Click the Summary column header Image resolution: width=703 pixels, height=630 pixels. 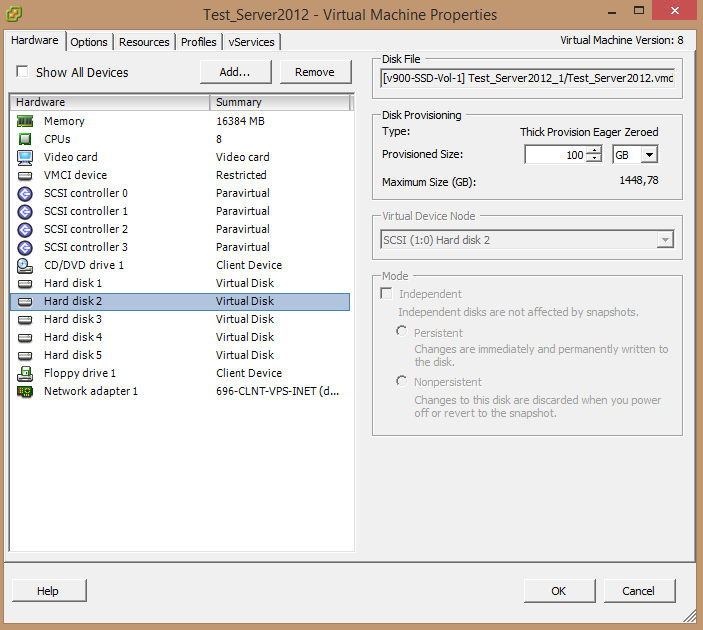click(280, 102)
